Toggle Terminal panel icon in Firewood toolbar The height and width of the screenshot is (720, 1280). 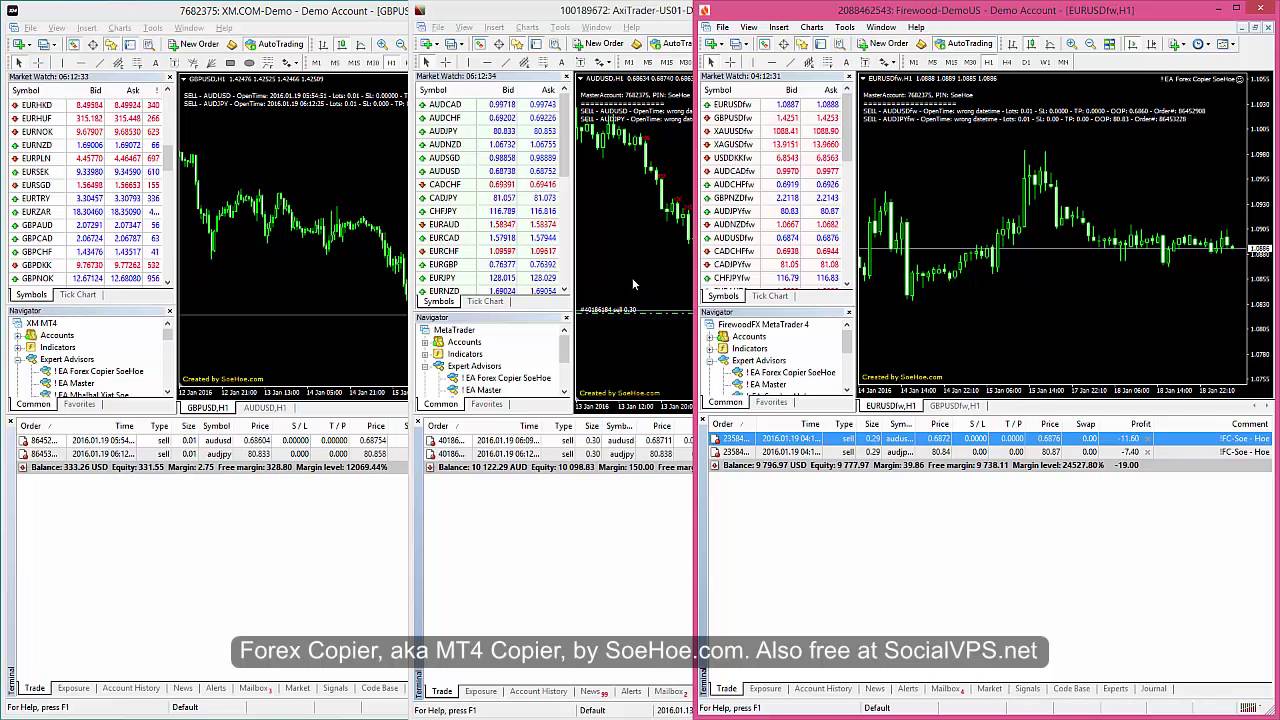point(820,44)
